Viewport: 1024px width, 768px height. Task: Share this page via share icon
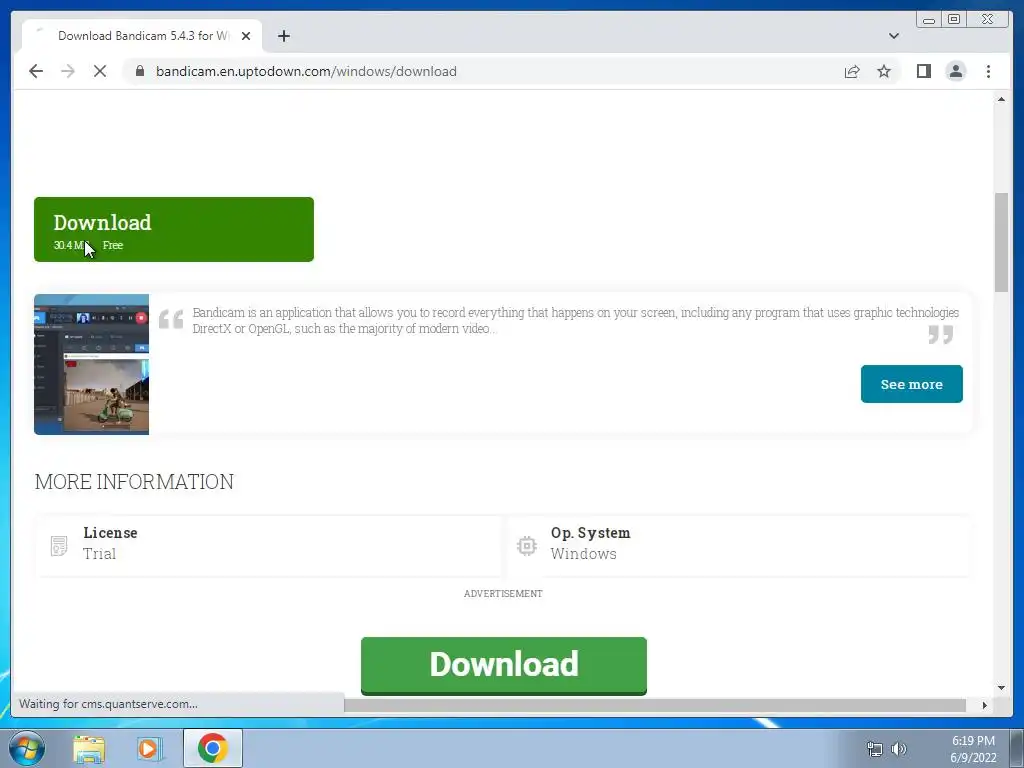click(x=852, y=71)
